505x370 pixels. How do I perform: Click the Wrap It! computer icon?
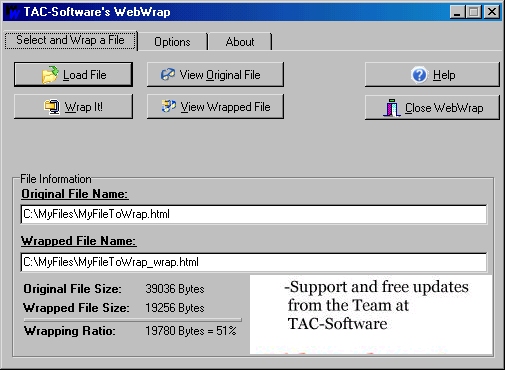tap(52, 107)
